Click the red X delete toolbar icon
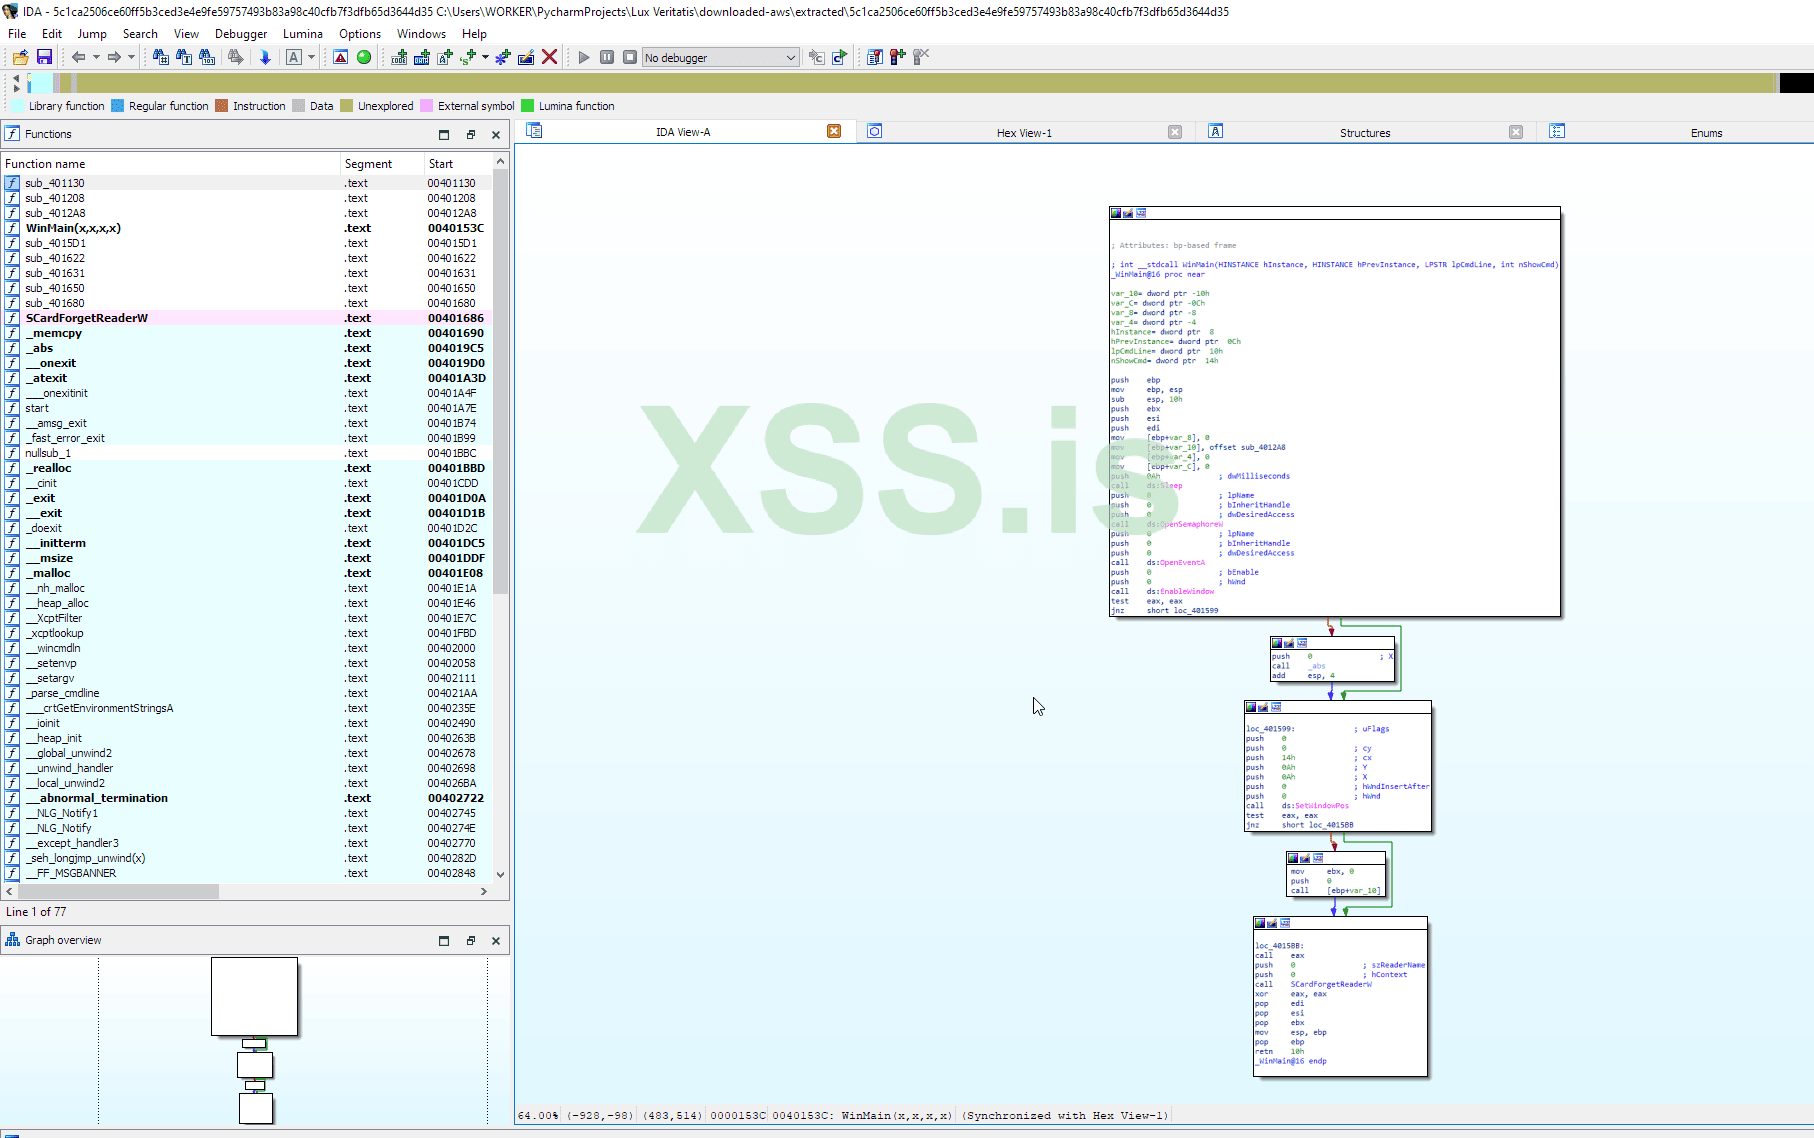This screenshot has width=1814, height=1138. click(x=549, y=57)
